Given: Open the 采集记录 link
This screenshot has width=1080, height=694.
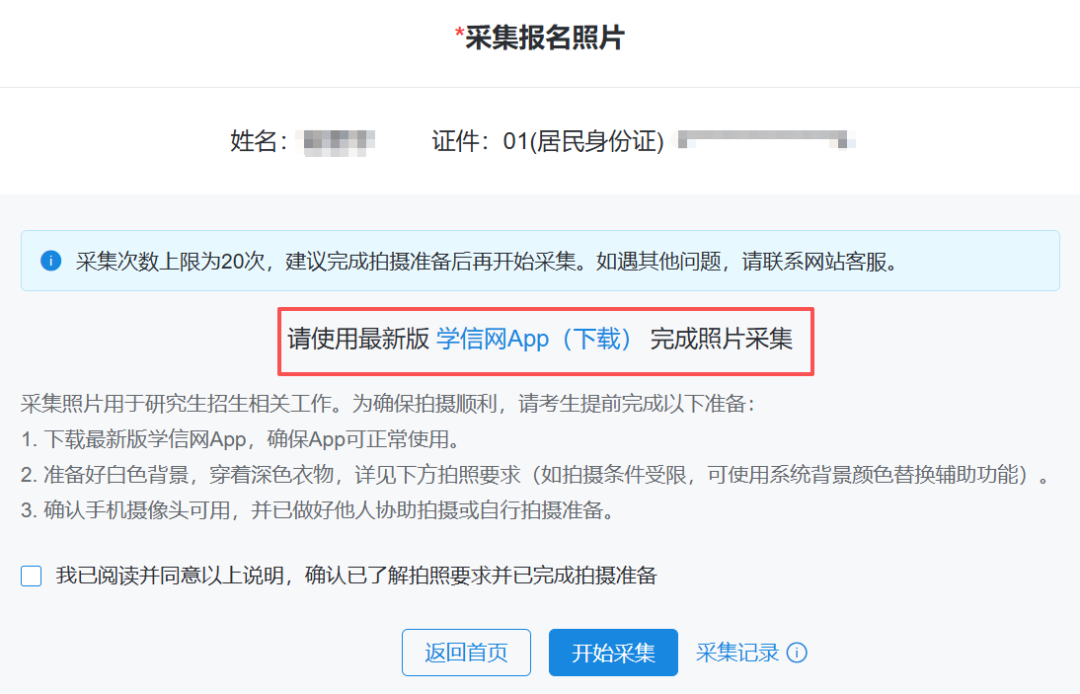Looking at the screenshot, I should tap(737, 652).
